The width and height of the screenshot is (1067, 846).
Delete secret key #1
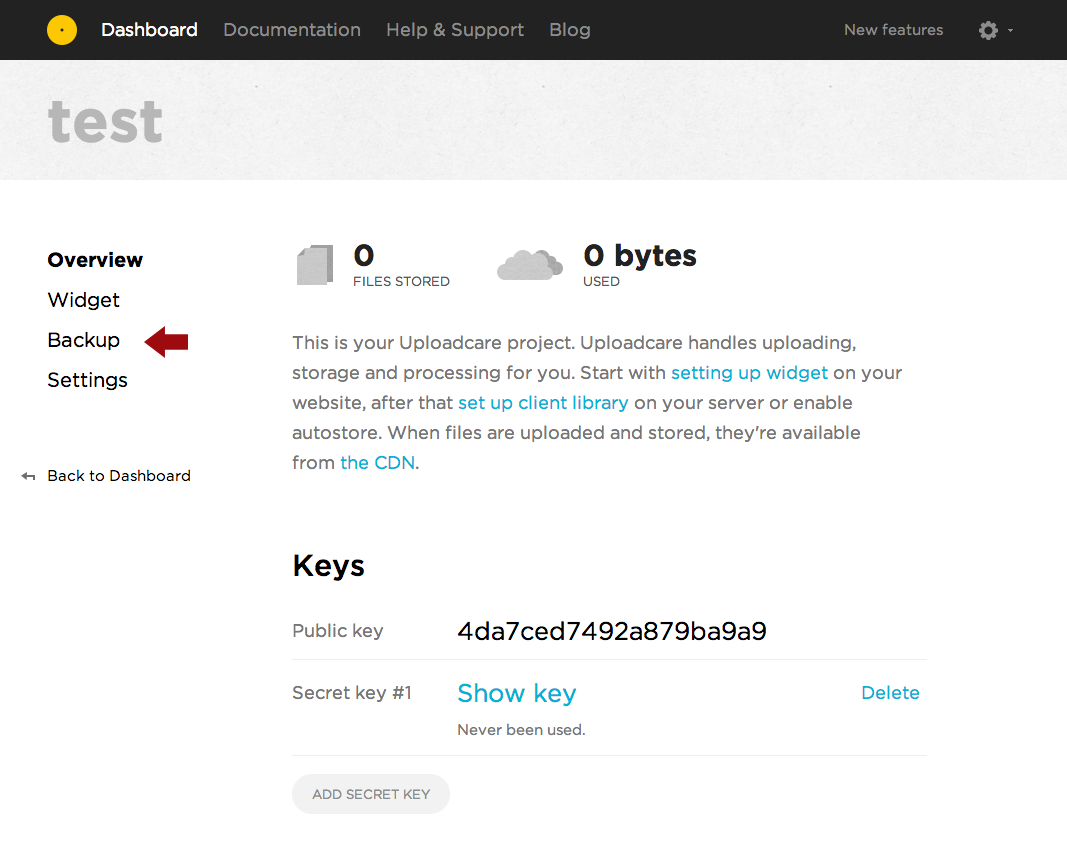pos(890,693)
